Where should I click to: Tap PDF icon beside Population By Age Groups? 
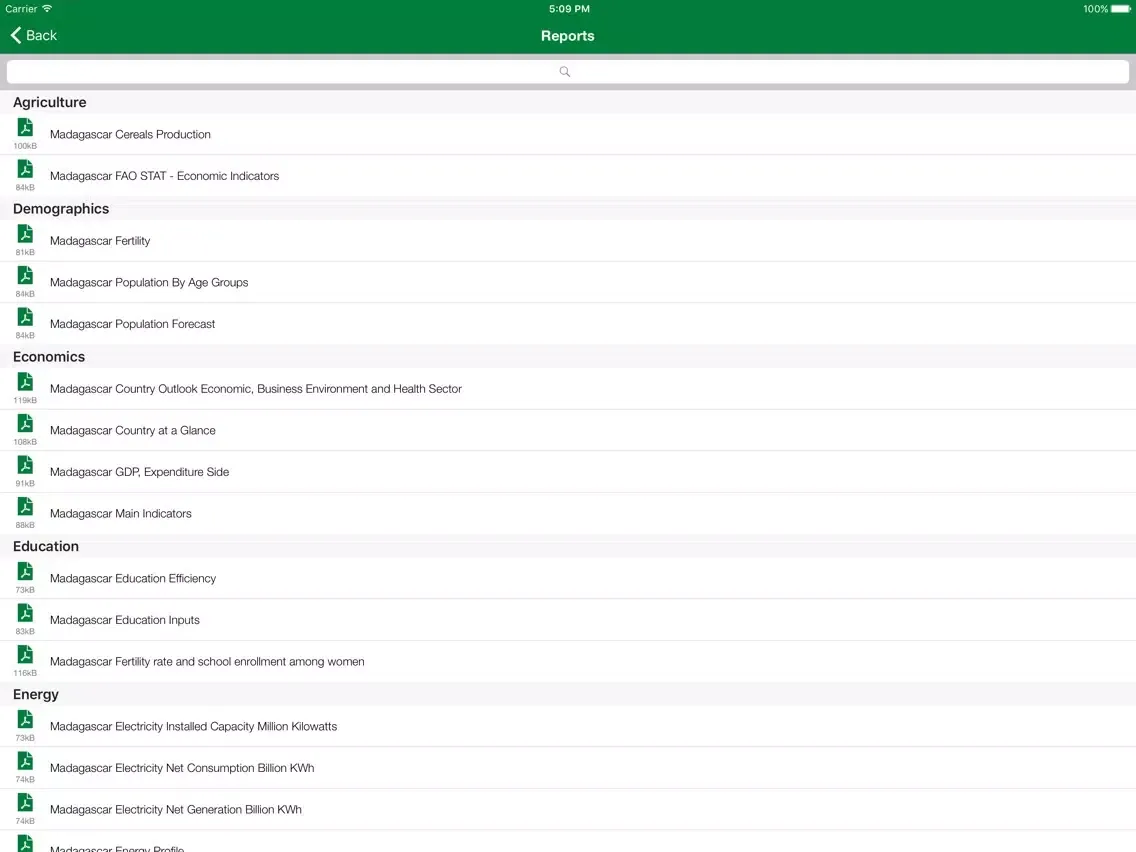[25, 275]
